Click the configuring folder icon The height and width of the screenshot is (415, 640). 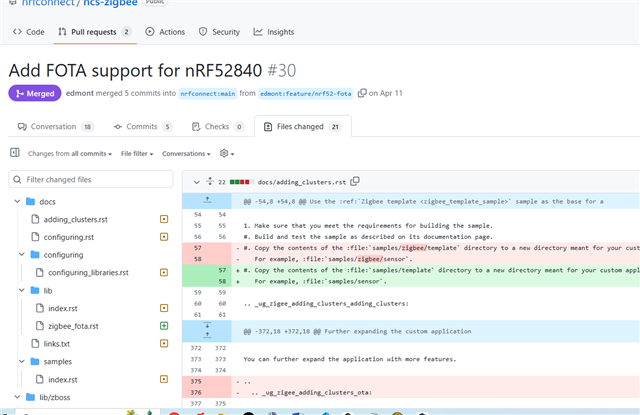[x=35, y=254]
